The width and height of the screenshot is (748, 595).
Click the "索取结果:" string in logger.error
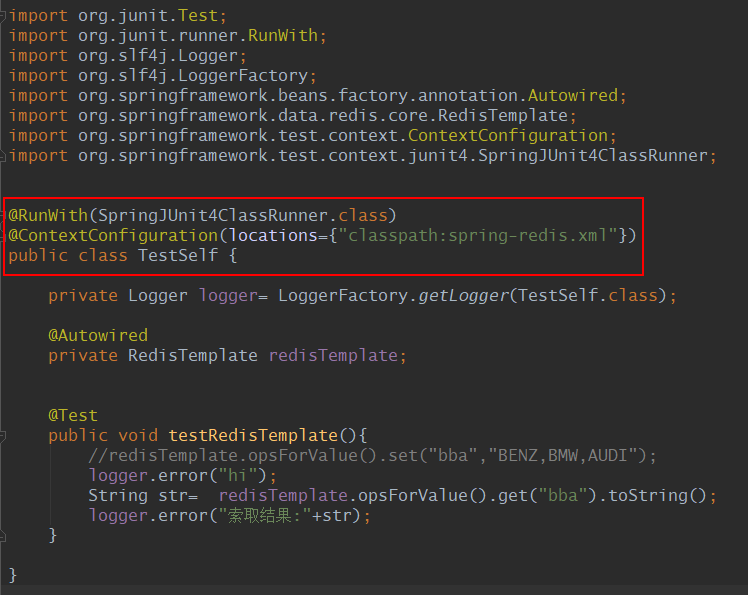tap(265, 515)
